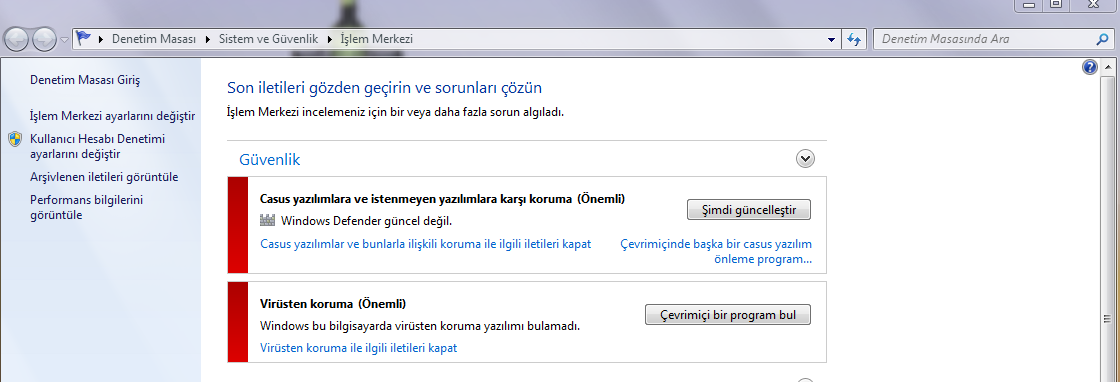This screenshot has width=1120, height=382.
Task: Click the vertical scrollbar up arrow
Action: (x=1109, y=67)
